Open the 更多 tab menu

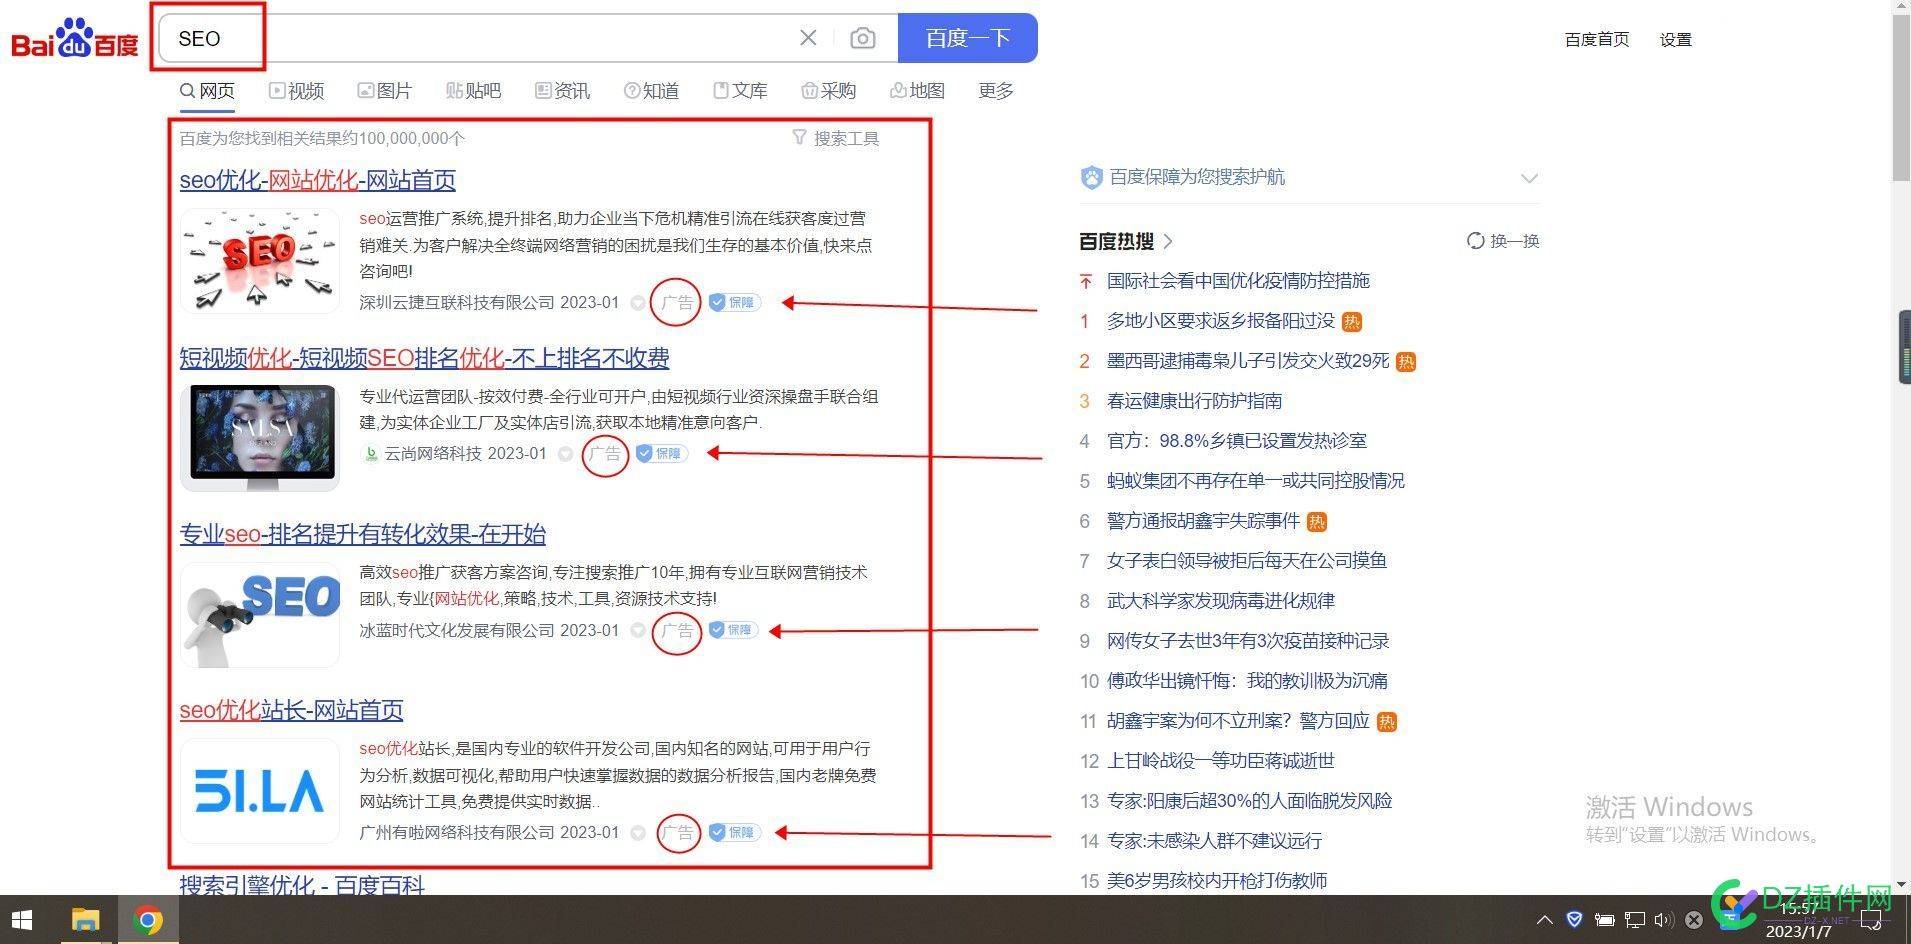(996, 91)
